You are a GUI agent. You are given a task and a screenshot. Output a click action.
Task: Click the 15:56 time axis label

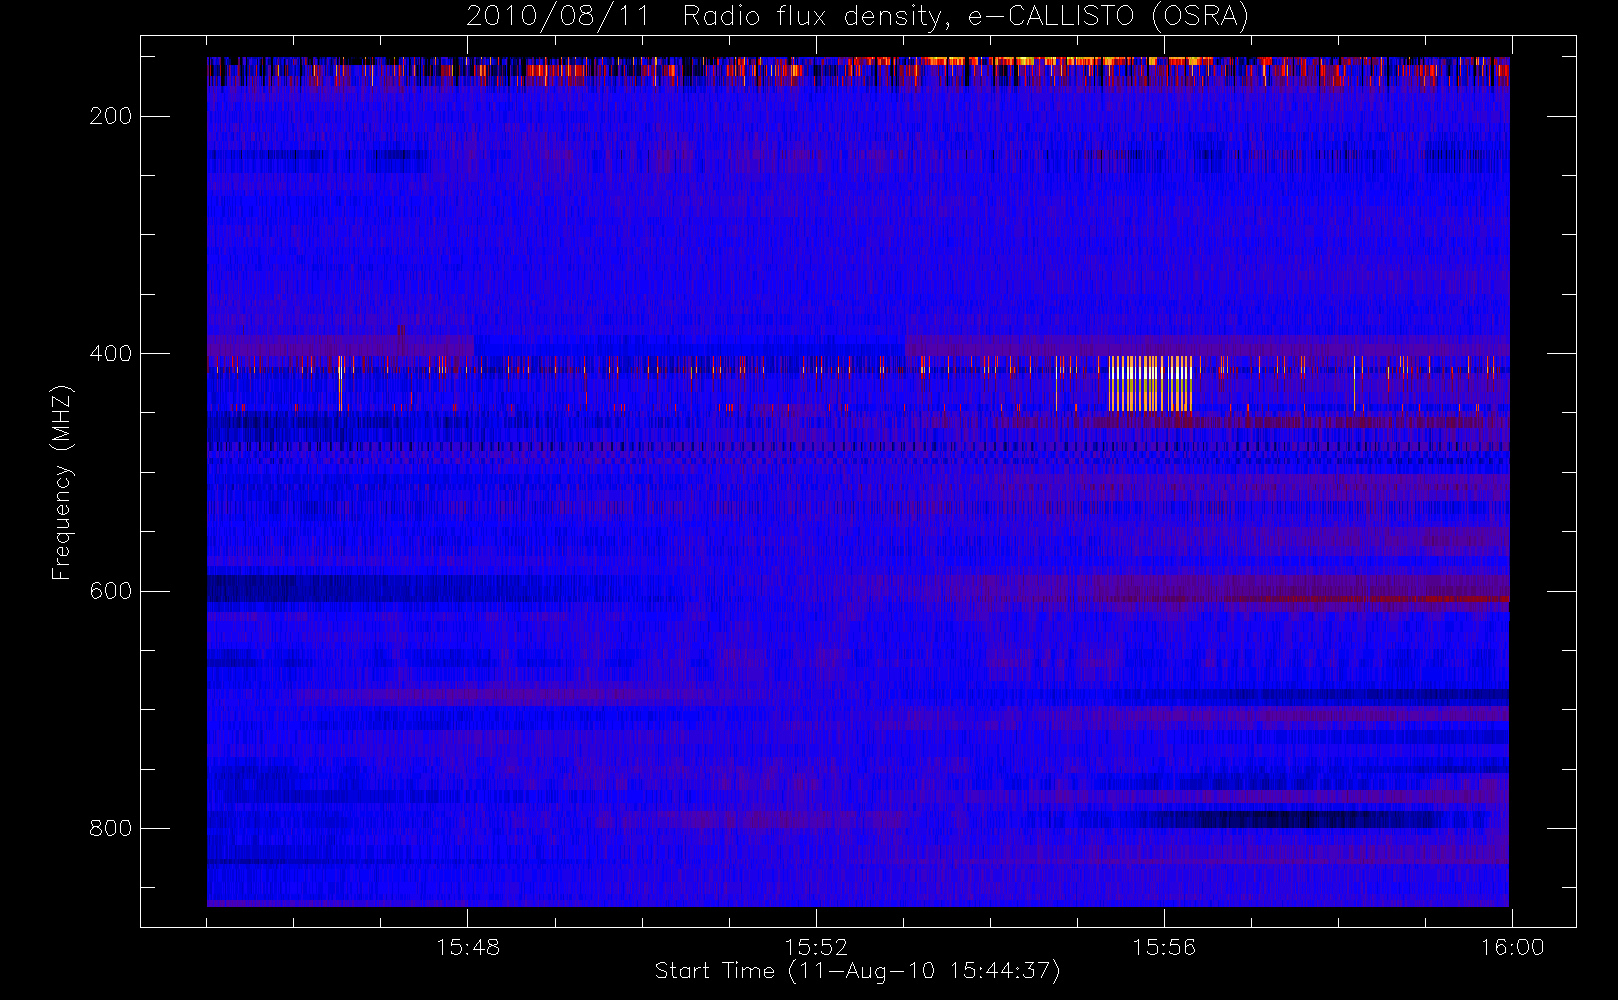tap(1164, 947)
